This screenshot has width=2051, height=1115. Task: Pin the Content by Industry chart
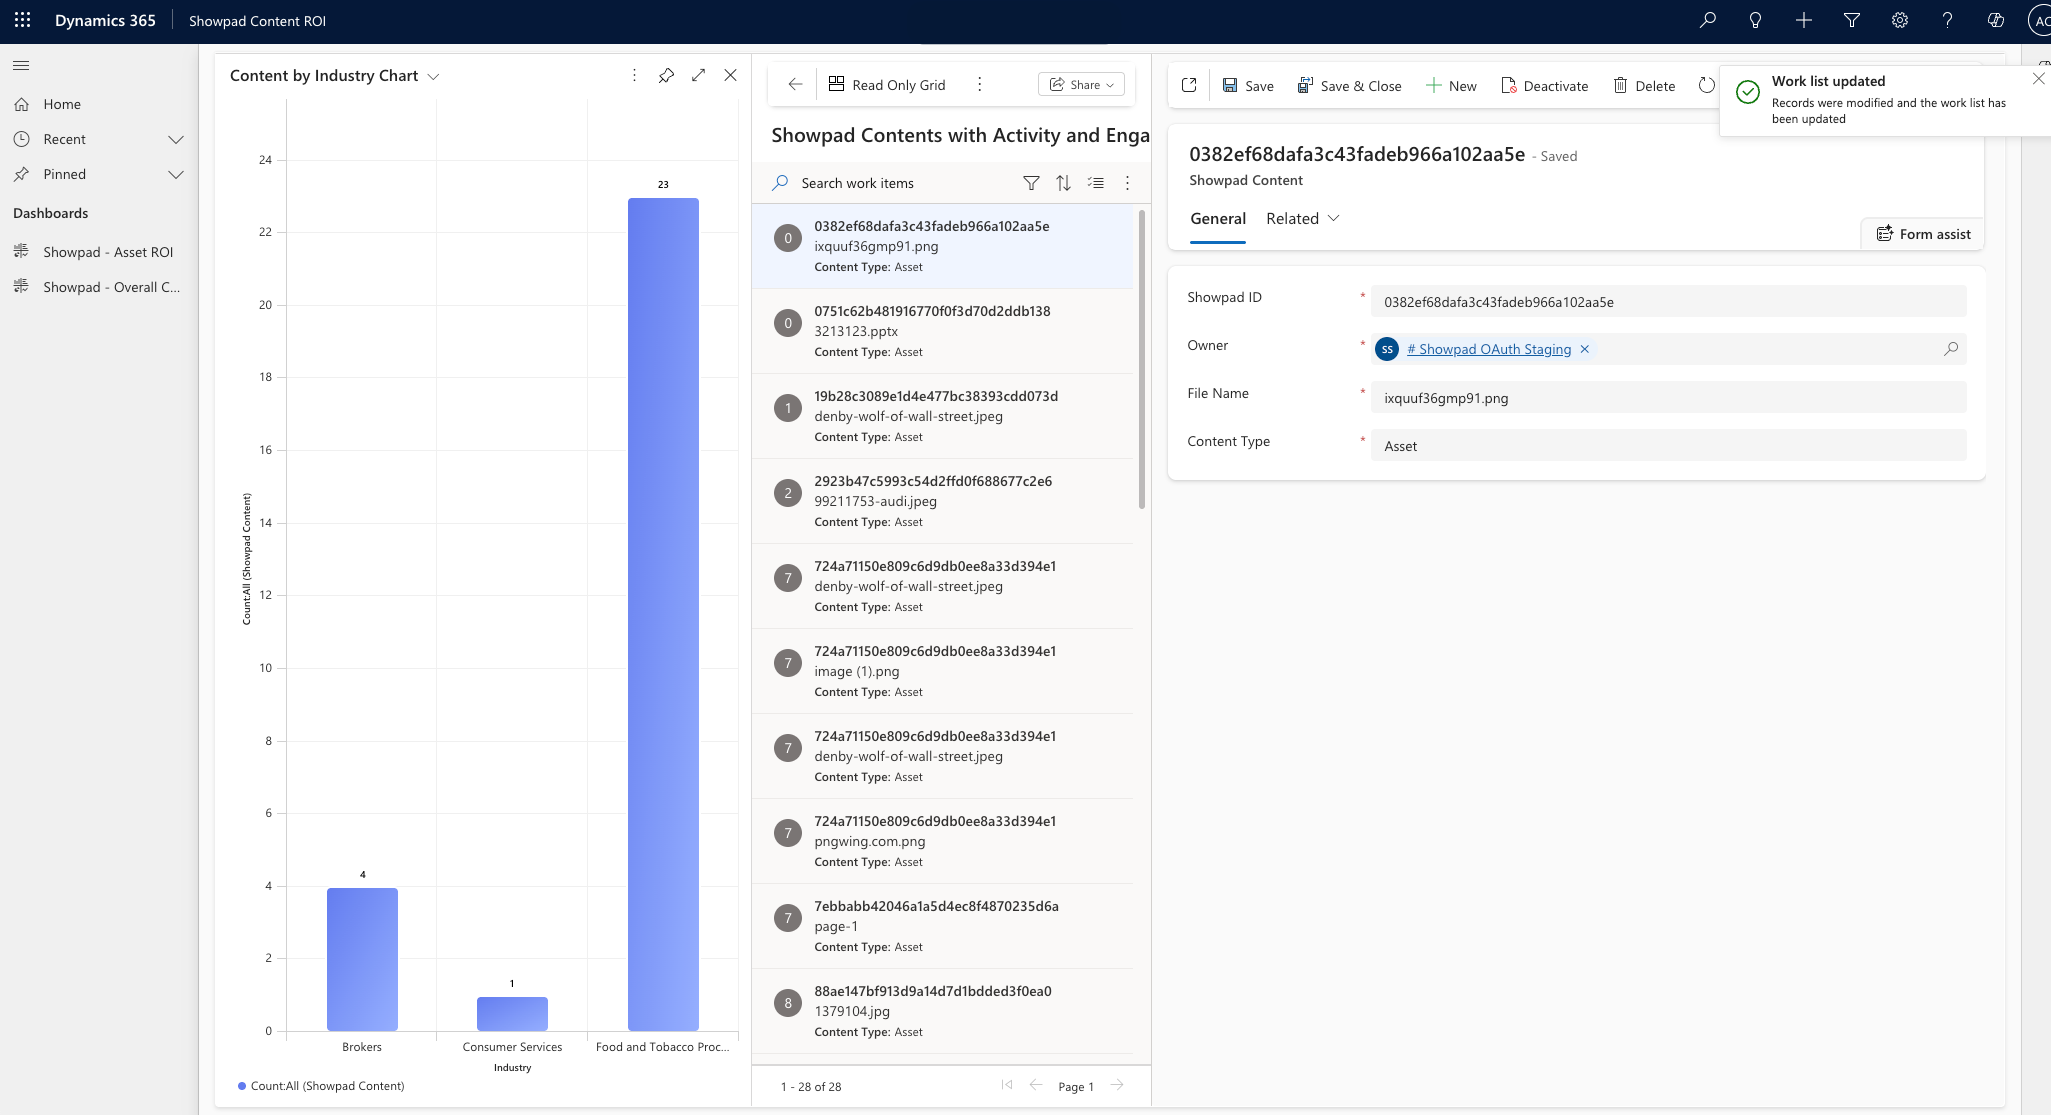tap(666, 76)
